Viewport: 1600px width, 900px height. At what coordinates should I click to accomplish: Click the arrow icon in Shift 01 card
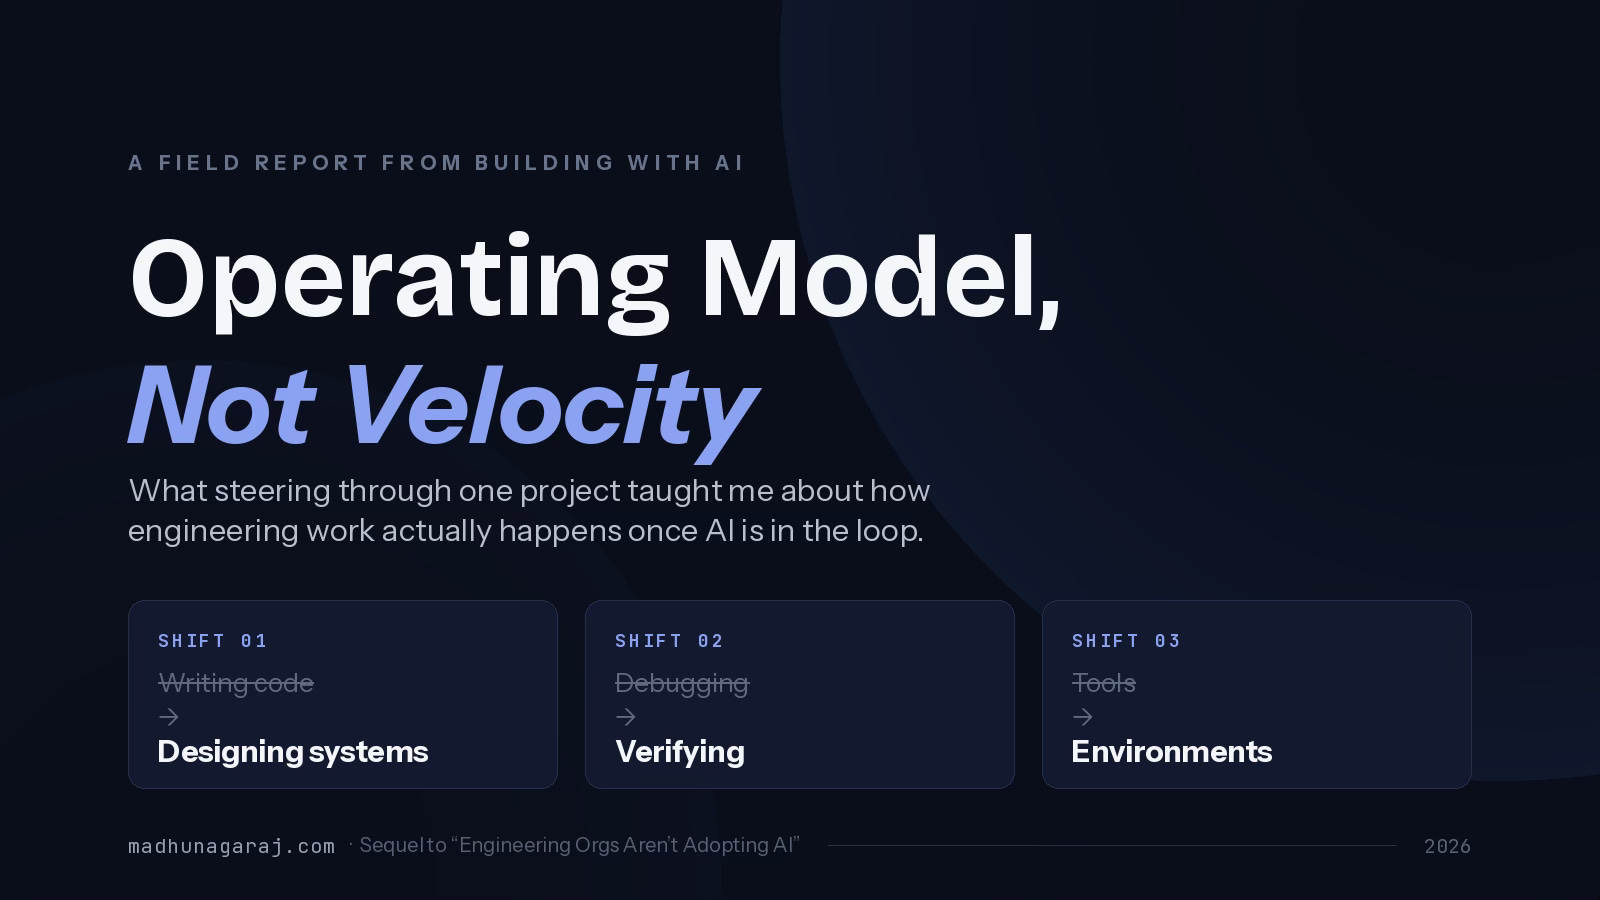169,717
